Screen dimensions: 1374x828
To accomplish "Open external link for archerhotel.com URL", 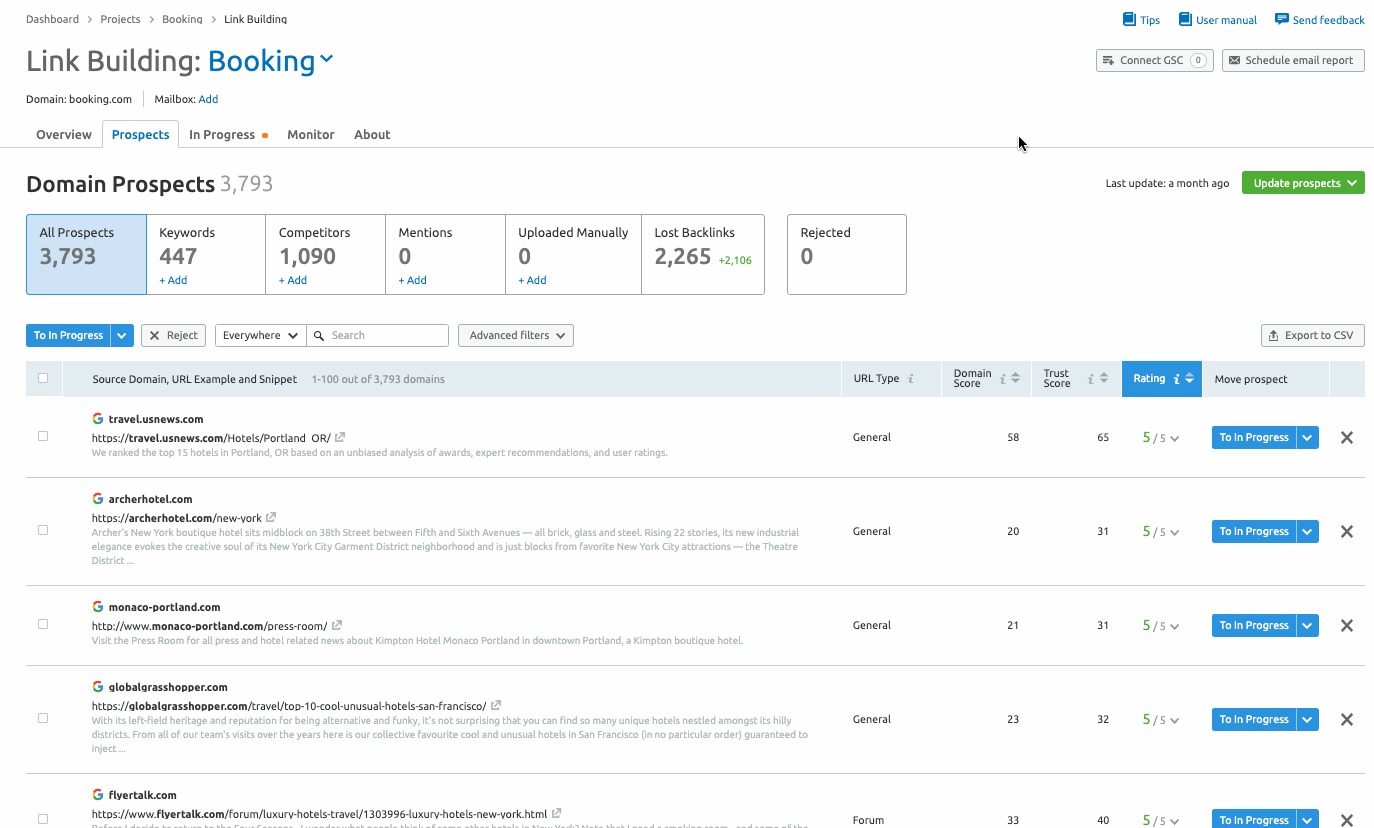I will (271, 517).
